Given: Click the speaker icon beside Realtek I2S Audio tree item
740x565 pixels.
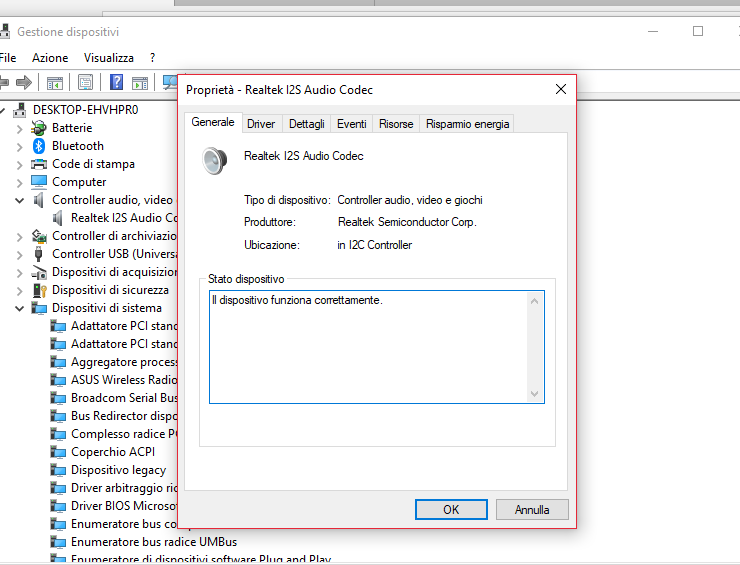Looking at the screenshot, I should 58,218.
